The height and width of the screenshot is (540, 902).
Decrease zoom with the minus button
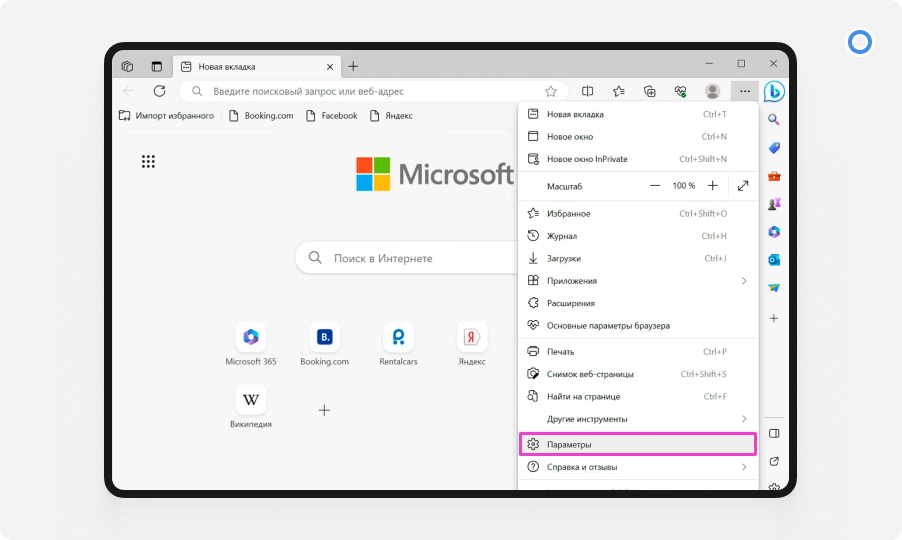pos(655,186)
